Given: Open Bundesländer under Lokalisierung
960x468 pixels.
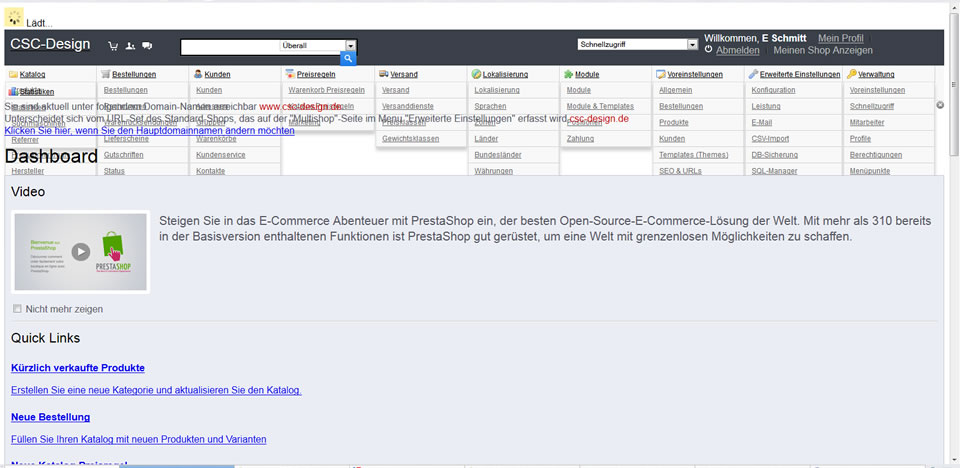Looking at the screenshot, I should tap(498, 155).
